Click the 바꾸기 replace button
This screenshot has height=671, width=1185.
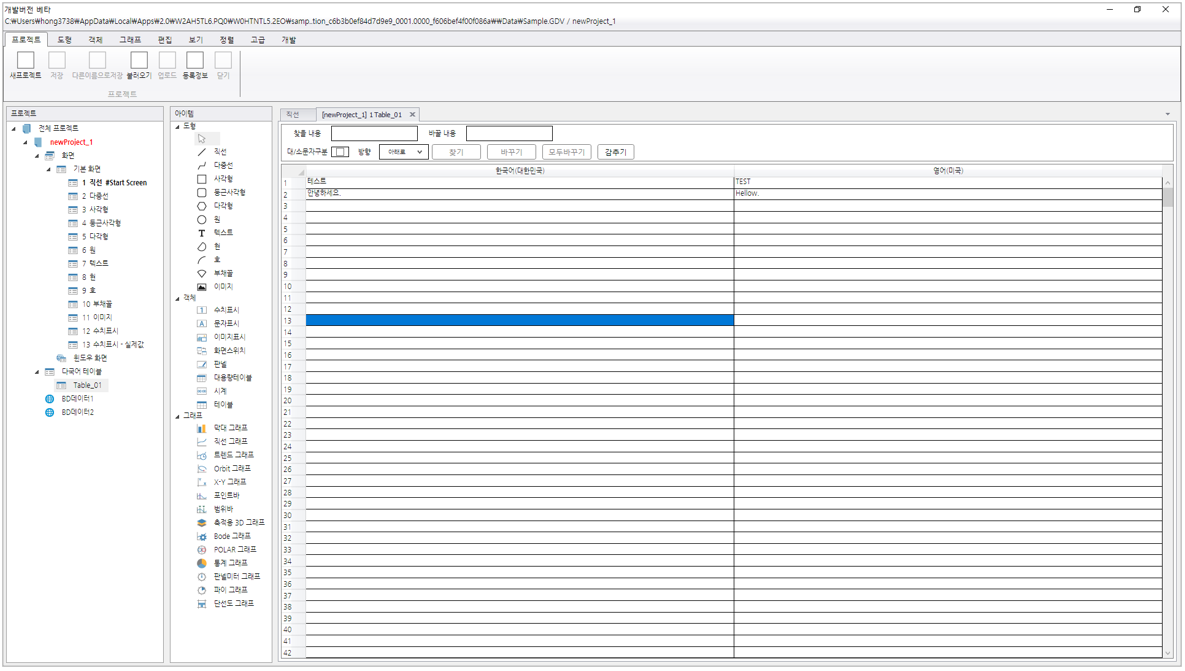click(x=512, y=152)
